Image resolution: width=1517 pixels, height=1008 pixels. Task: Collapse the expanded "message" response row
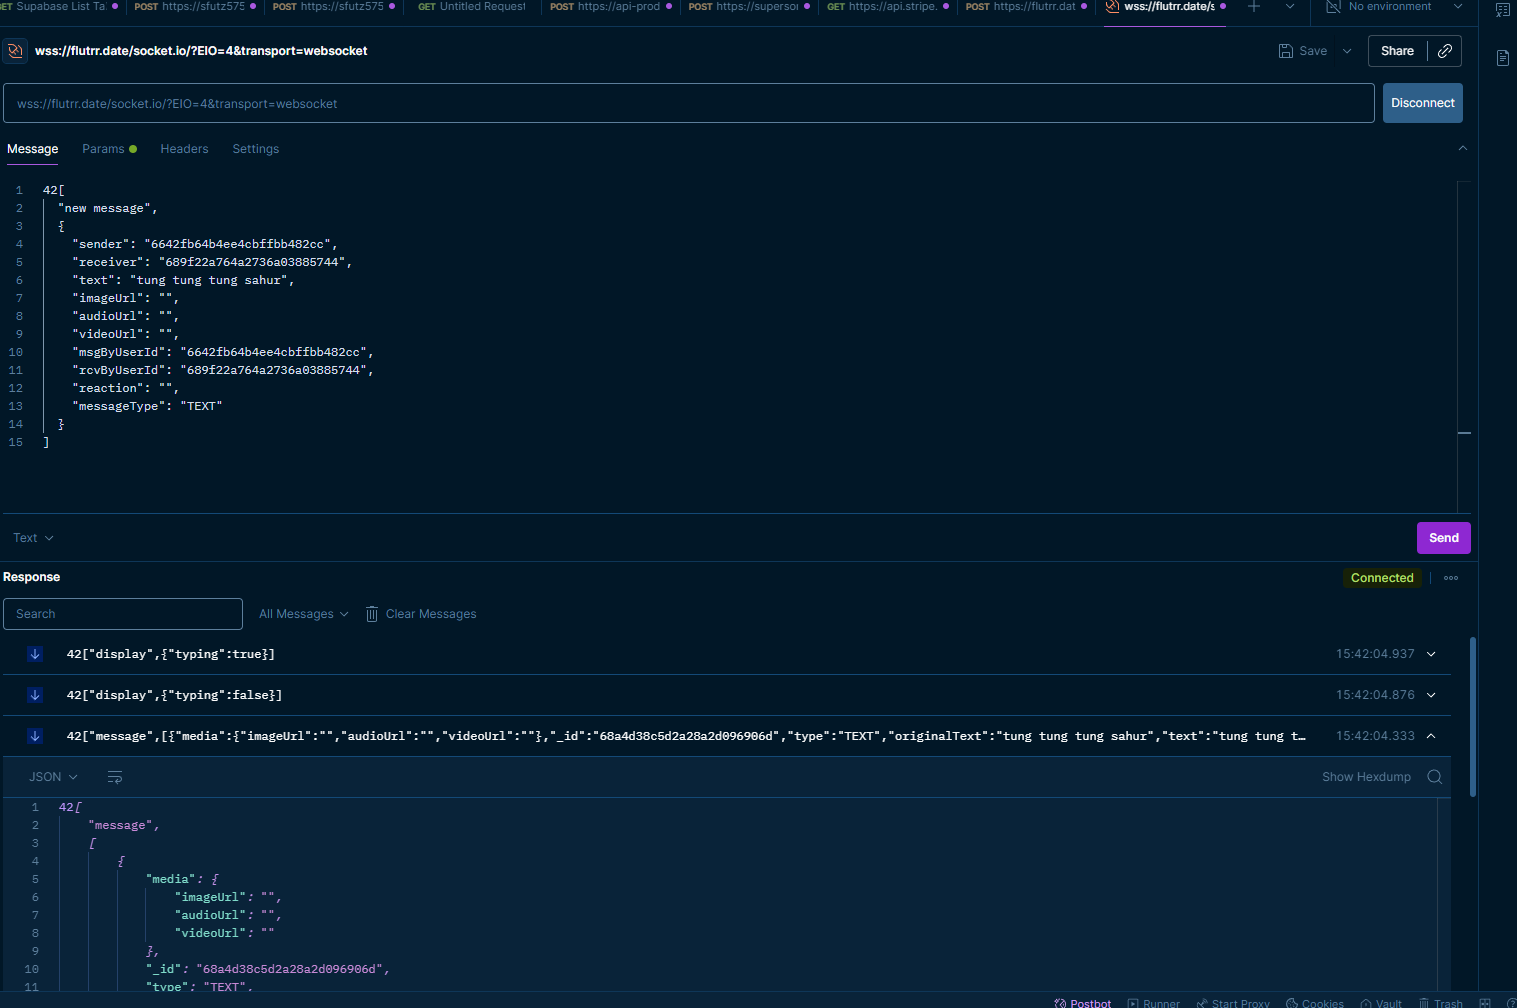coord(1431,736)
